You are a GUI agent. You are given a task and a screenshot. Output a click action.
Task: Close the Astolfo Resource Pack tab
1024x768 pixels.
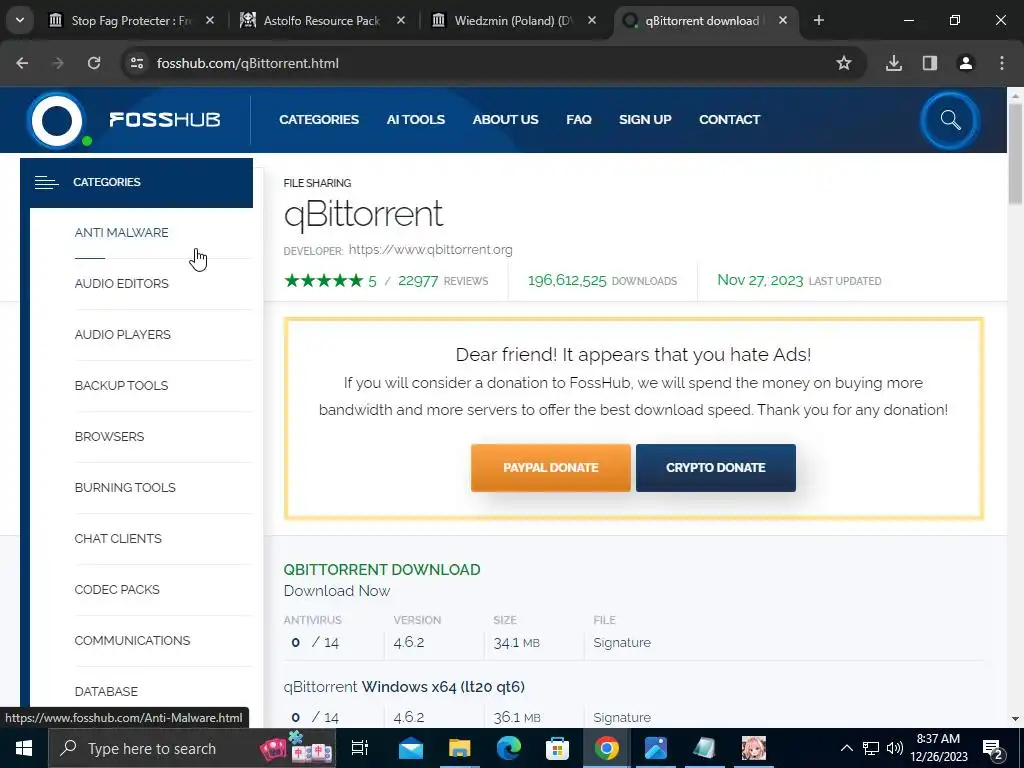(401, 20)
